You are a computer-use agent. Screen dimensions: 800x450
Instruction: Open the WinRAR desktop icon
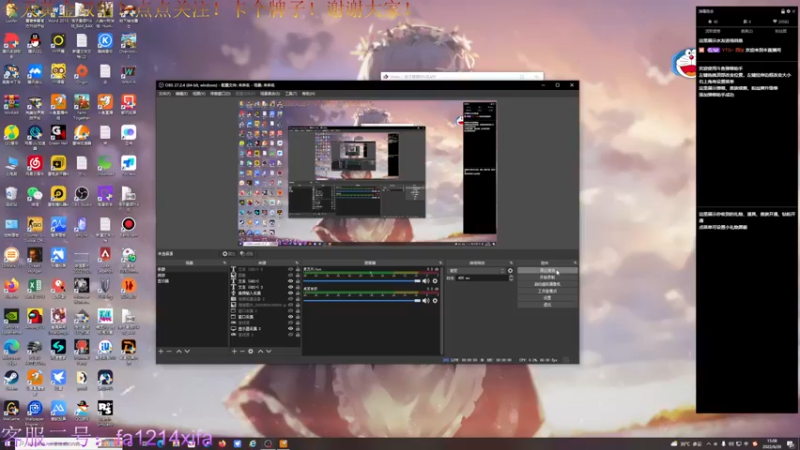11,104
